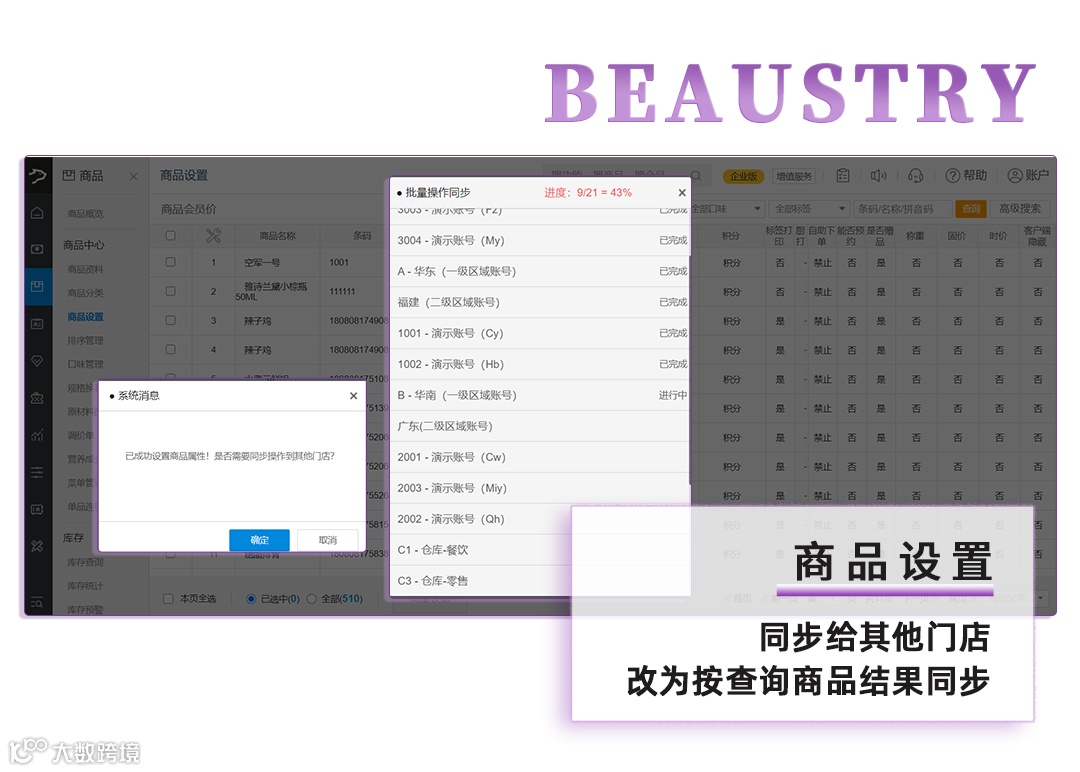Image resolution: width=1080 pixels, height=772 pixels.
Task: Select A - 华东 (一级区域账号) sync row
Action: pos(539,271)
